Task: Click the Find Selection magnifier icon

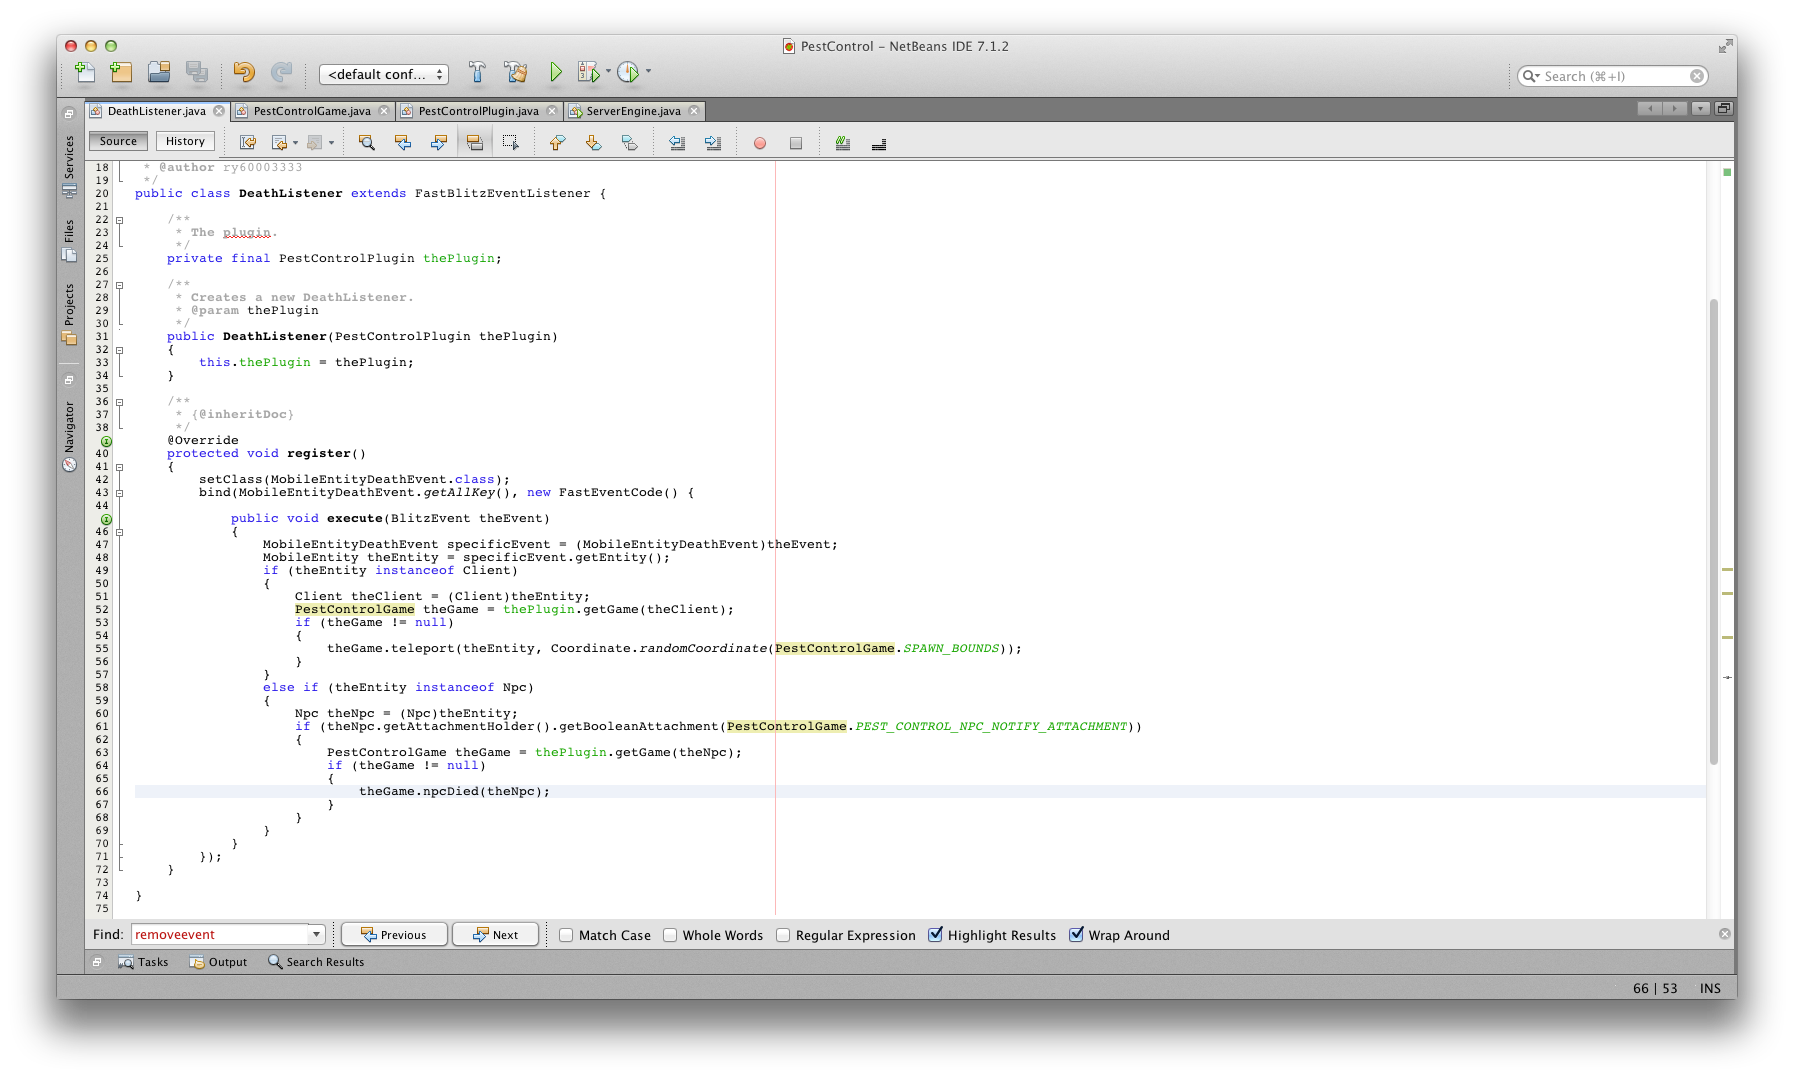Action: [x=367, y=143]
